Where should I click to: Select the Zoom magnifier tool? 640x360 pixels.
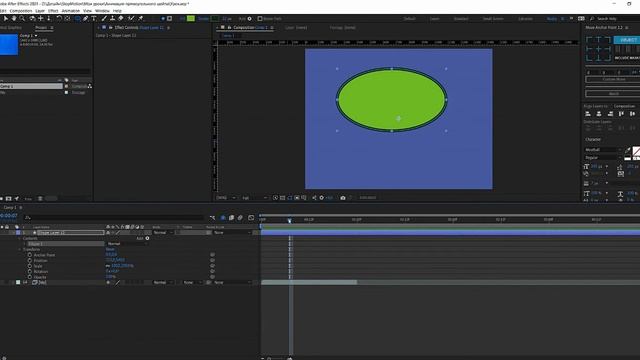(22, 18)
